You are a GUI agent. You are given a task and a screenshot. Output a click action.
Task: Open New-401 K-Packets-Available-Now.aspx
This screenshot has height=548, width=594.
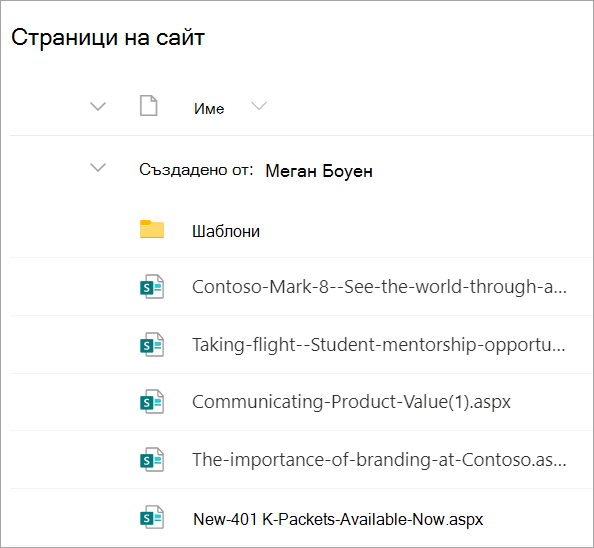coord(338,519)
